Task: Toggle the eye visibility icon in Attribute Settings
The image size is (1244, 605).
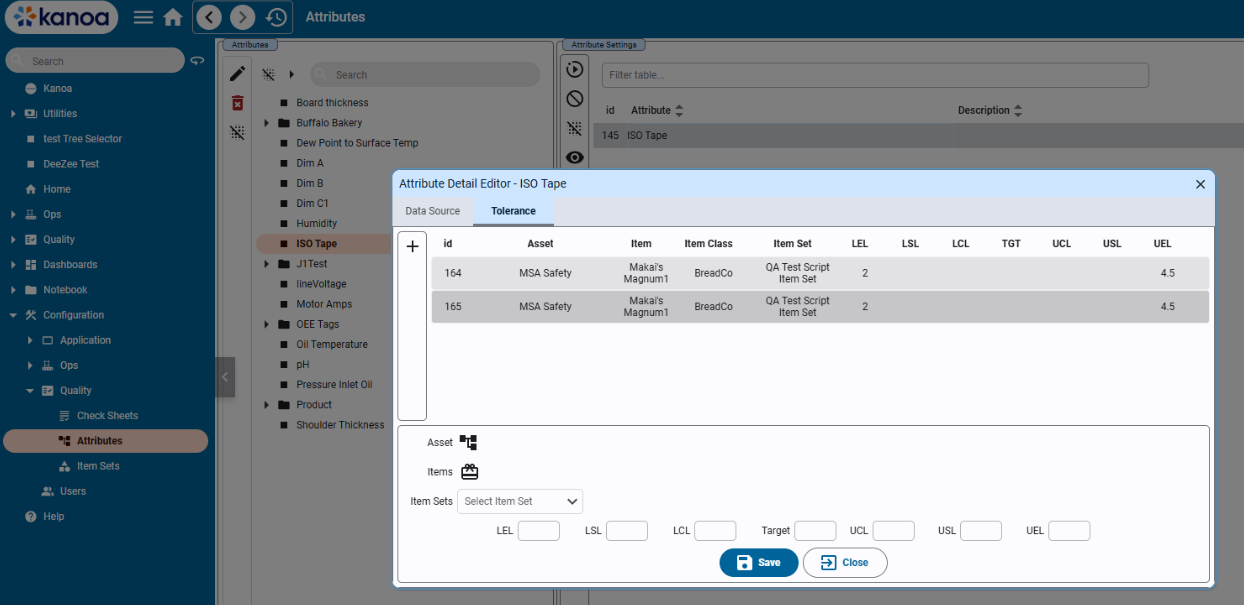Action: pos(574,157)
